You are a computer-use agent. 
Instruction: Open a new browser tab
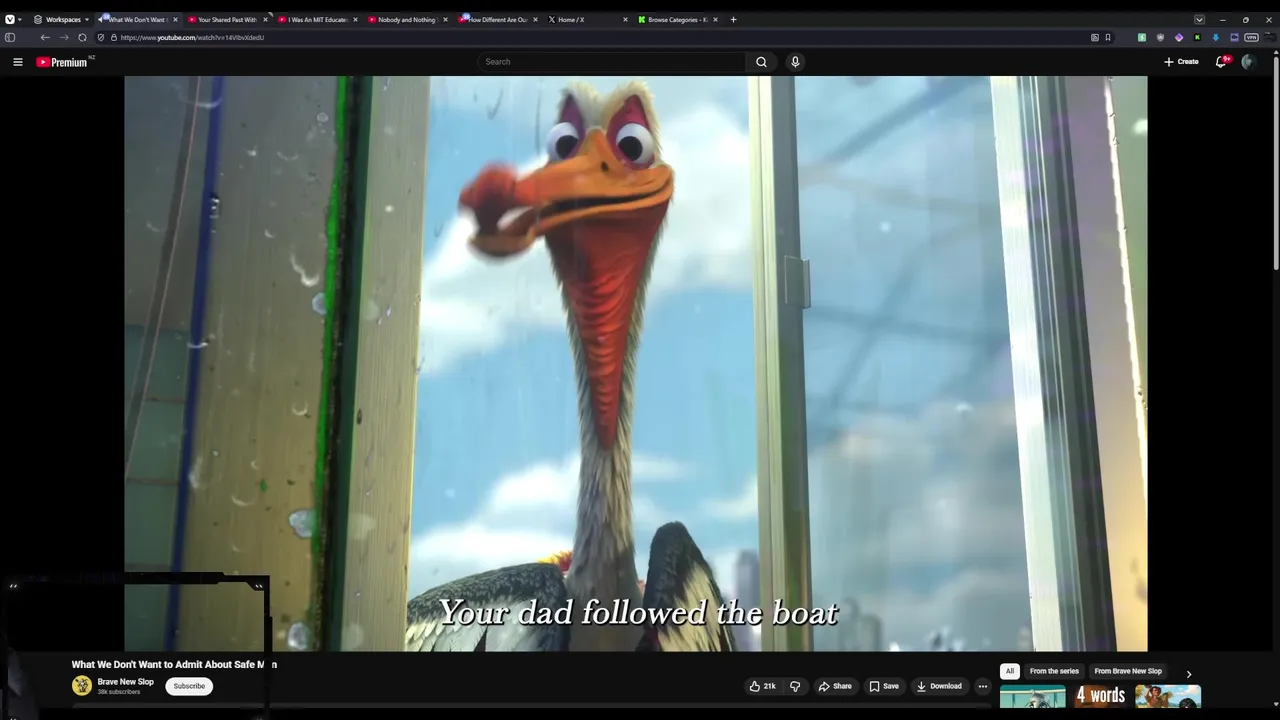pyautogui.click(x=733, y=19)
